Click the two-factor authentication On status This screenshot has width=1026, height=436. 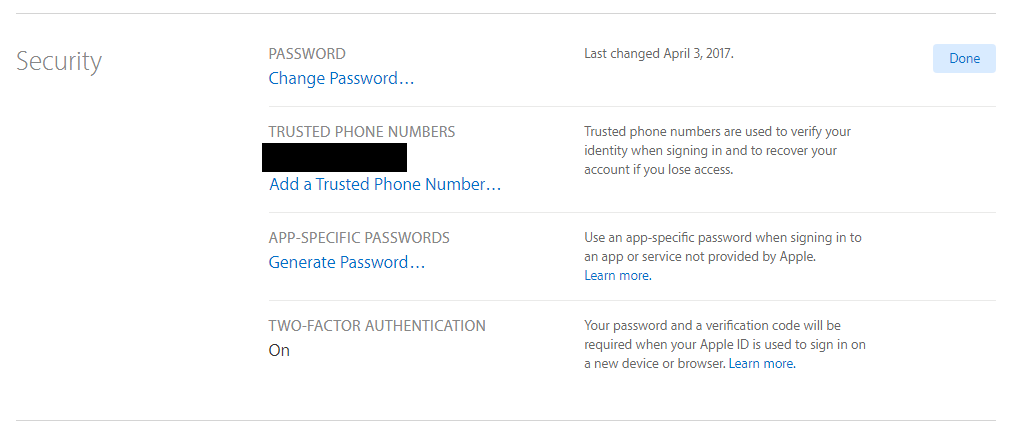pyautogui.click(x=279, y=351)
